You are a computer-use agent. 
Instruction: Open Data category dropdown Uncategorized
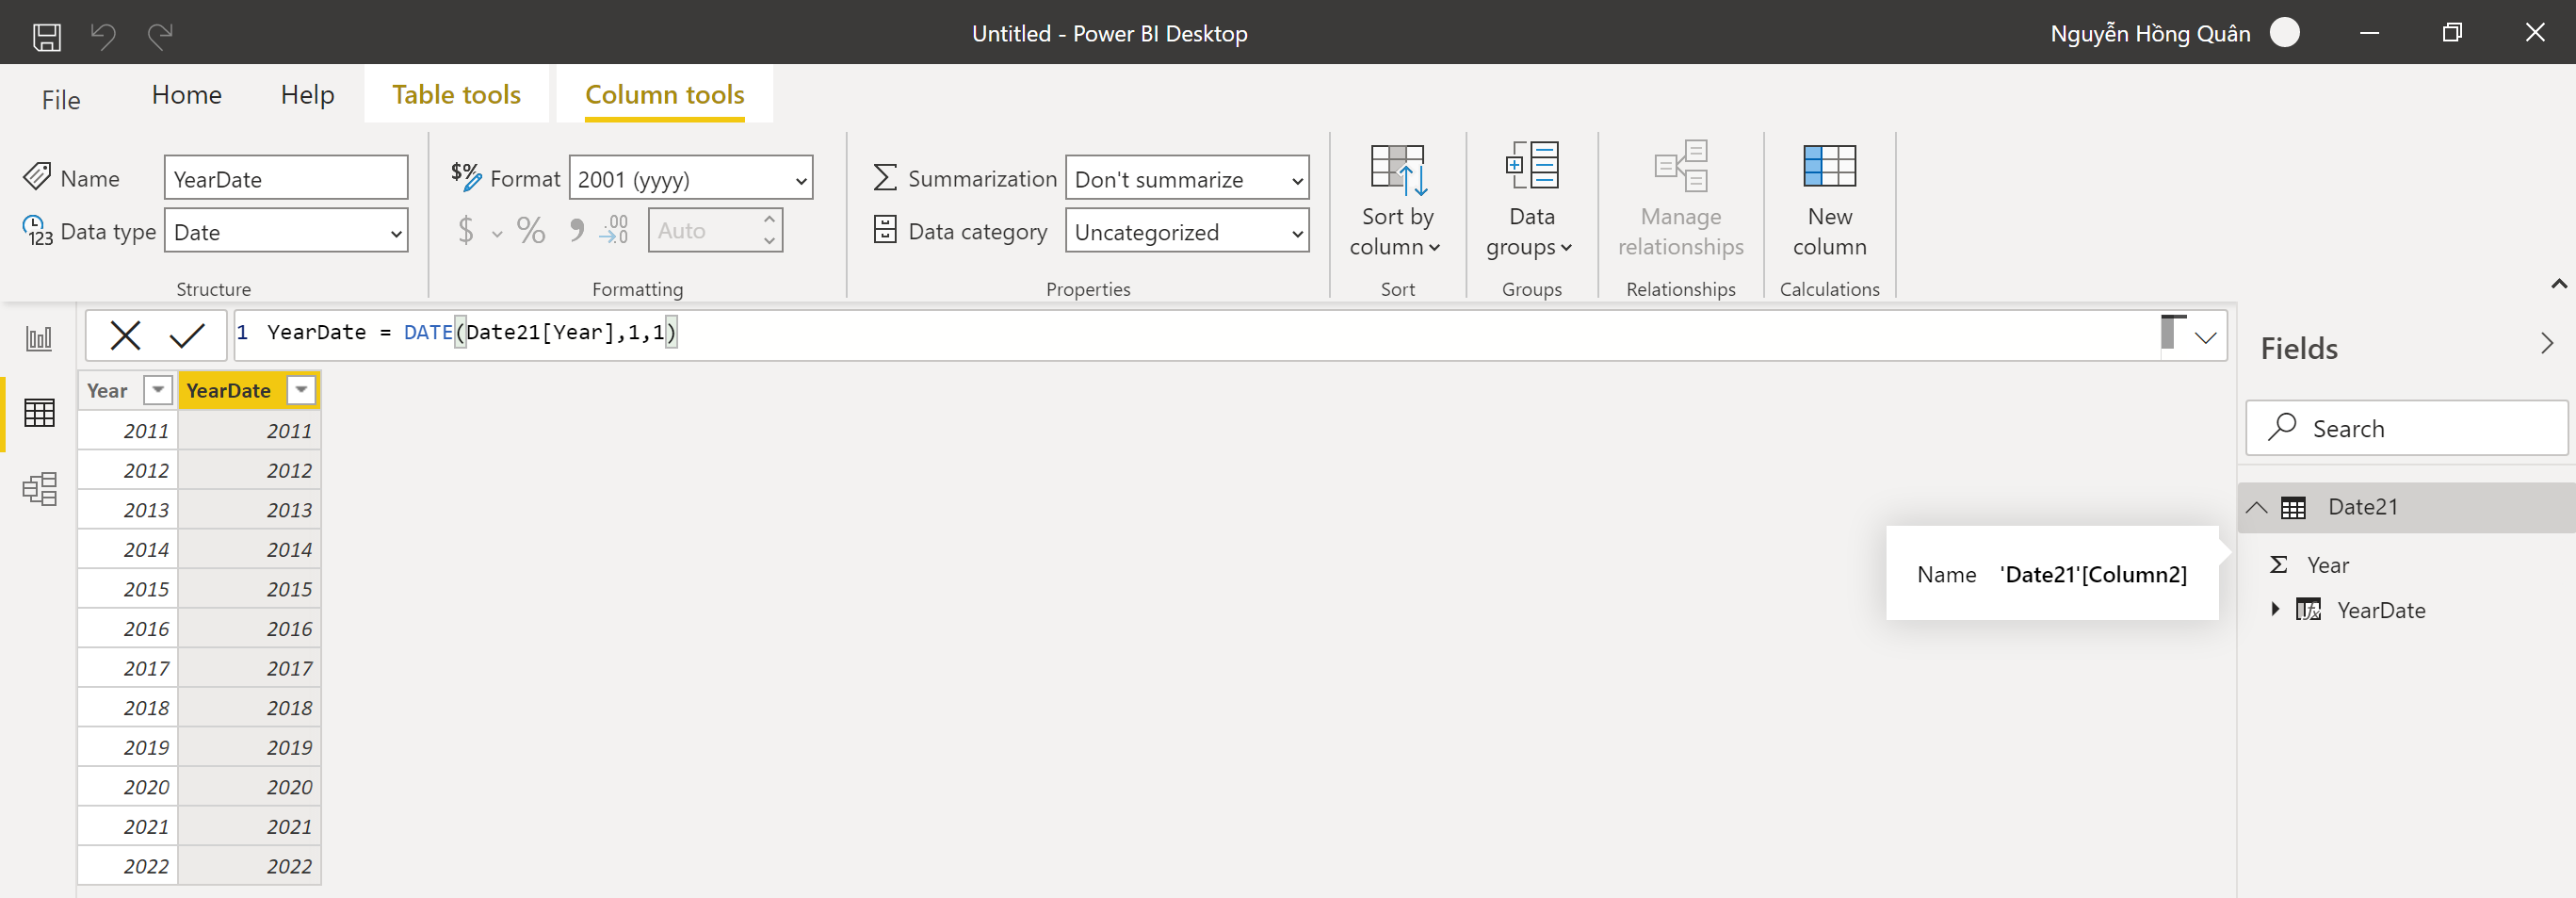(1187, 232)
